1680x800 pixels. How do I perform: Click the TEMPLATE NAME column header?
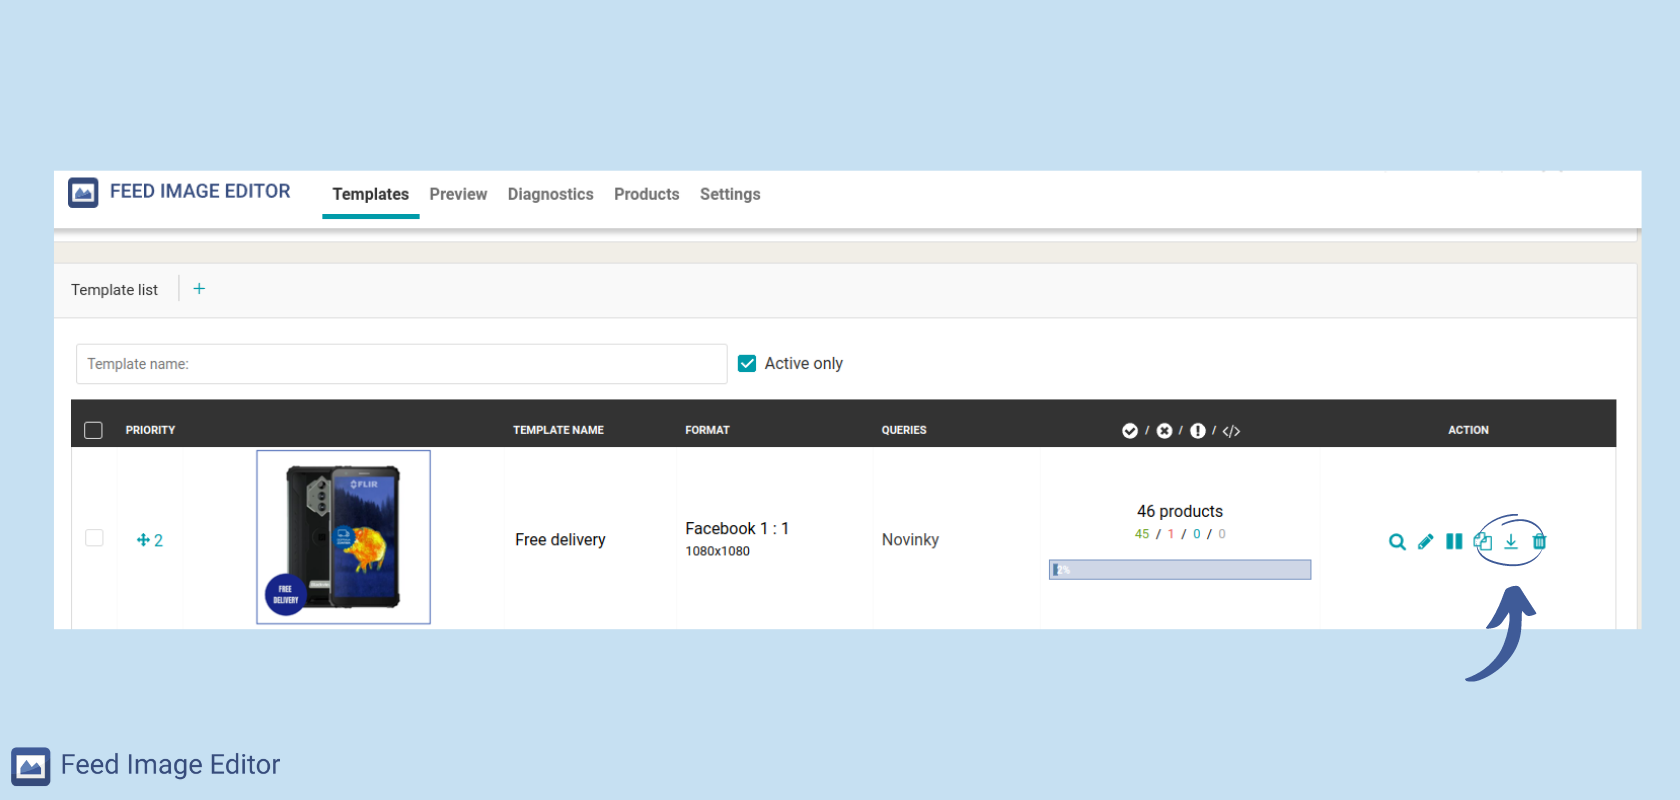pos(558,430)
